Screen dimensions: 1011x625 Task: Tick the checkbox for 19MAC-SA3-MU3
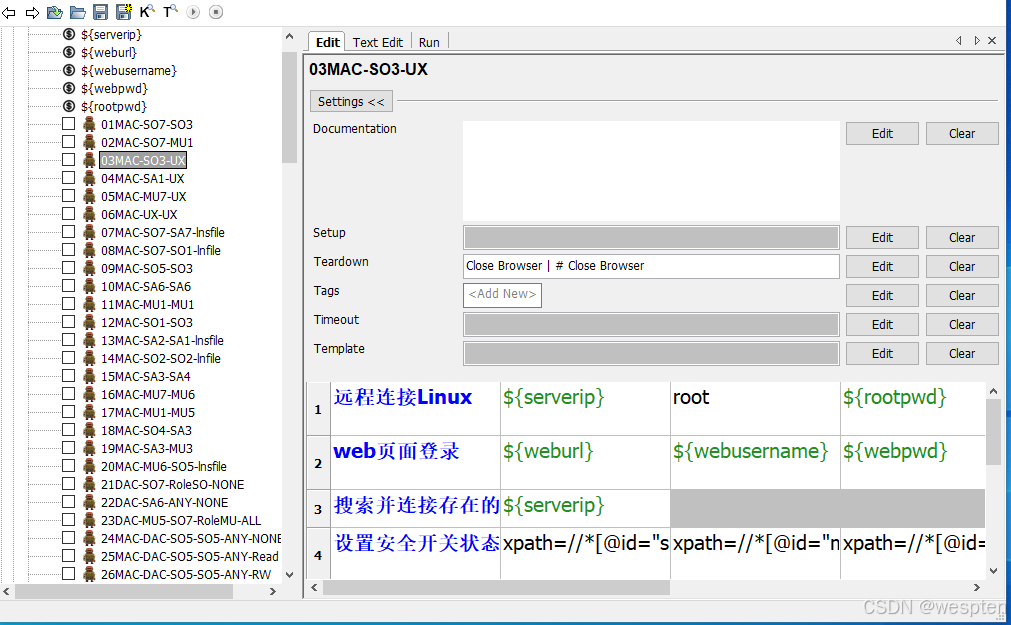[x=68, y=448]
